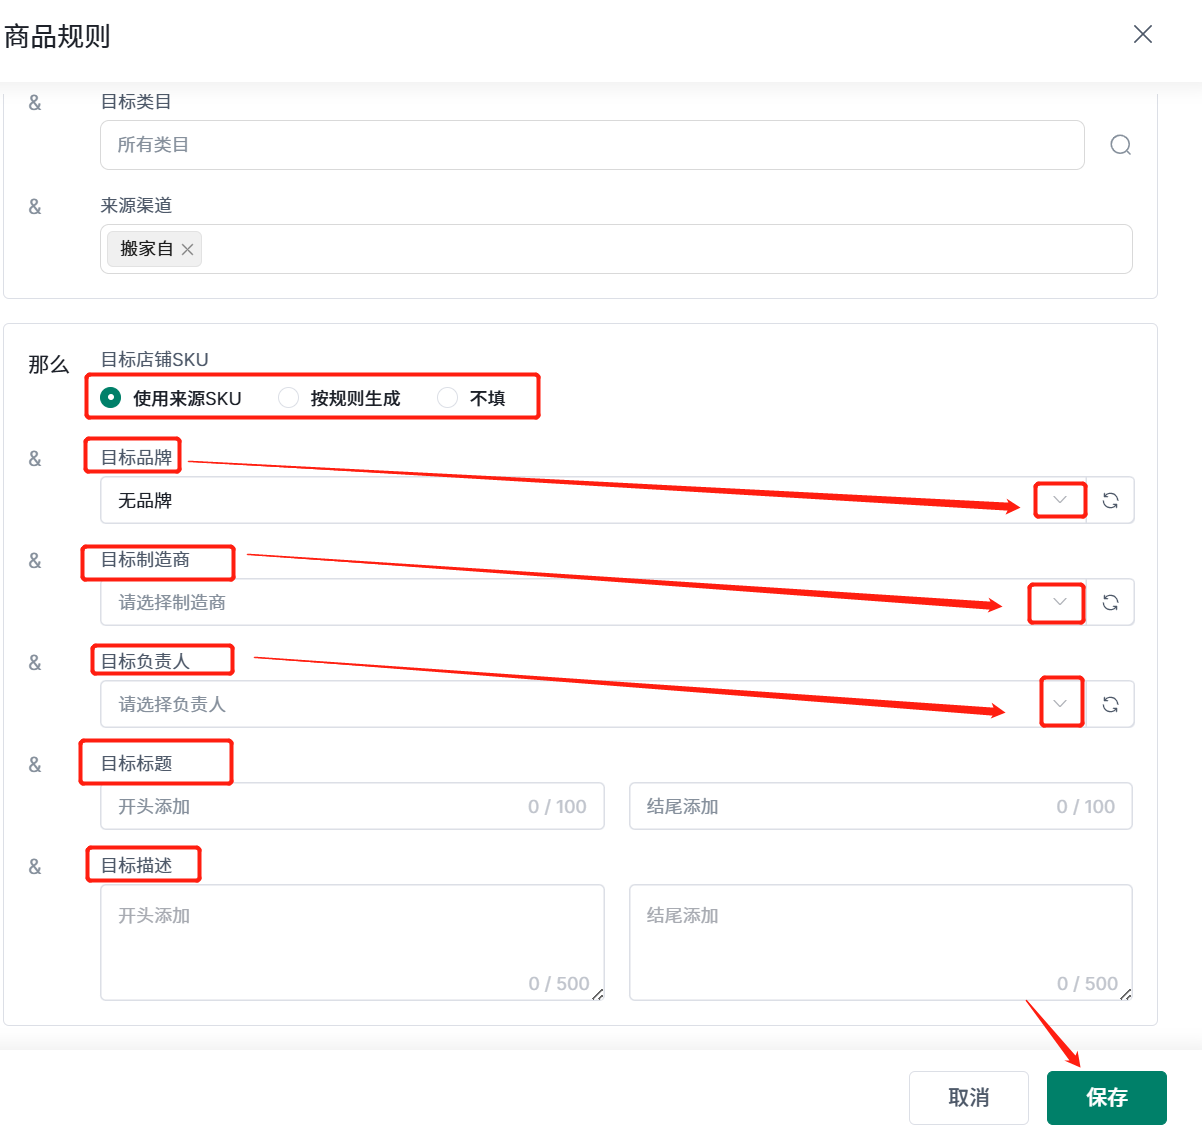1202x1133 pixels.
Task: Click the 目标类目 label
Action: pos(137,101)
